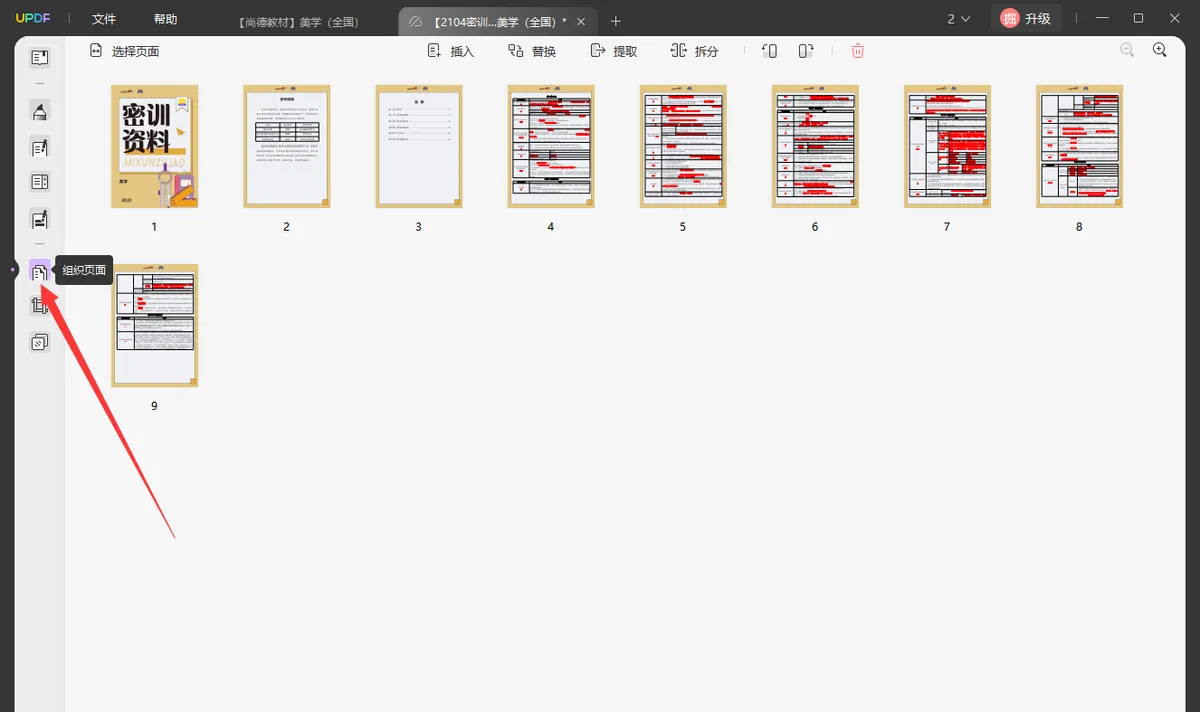The height and width of the screenshot is (712, 1200).
Task: Open the 帮助 menu
Action: [166, 19]
